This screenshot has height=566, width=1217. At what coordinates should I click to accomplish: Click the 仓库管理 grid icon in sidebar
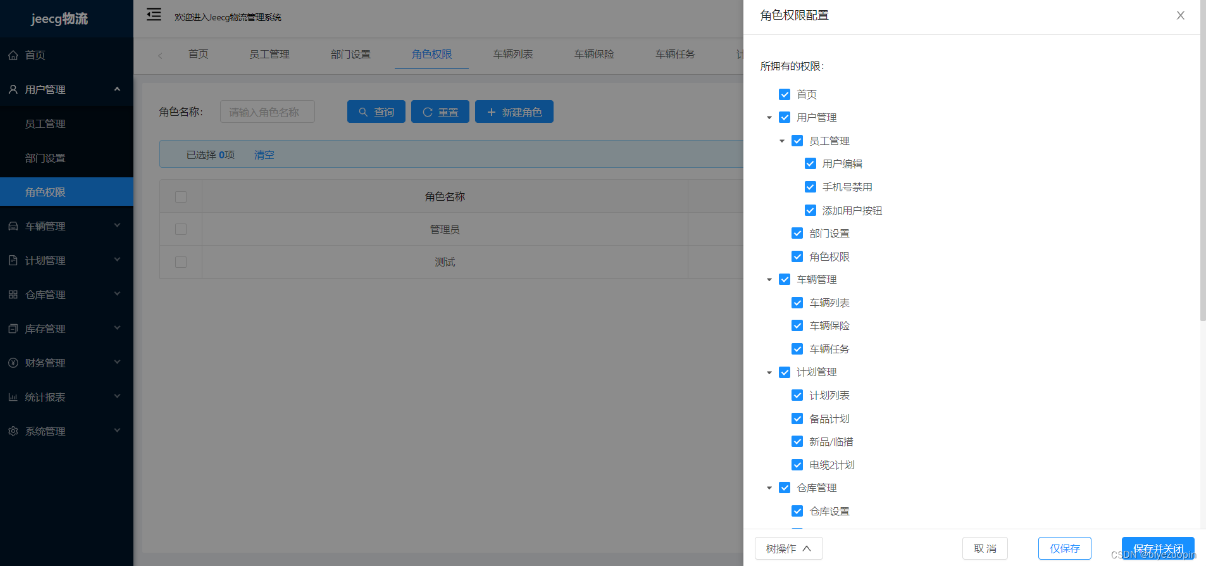pyautogui.click(x=13, y=295)
